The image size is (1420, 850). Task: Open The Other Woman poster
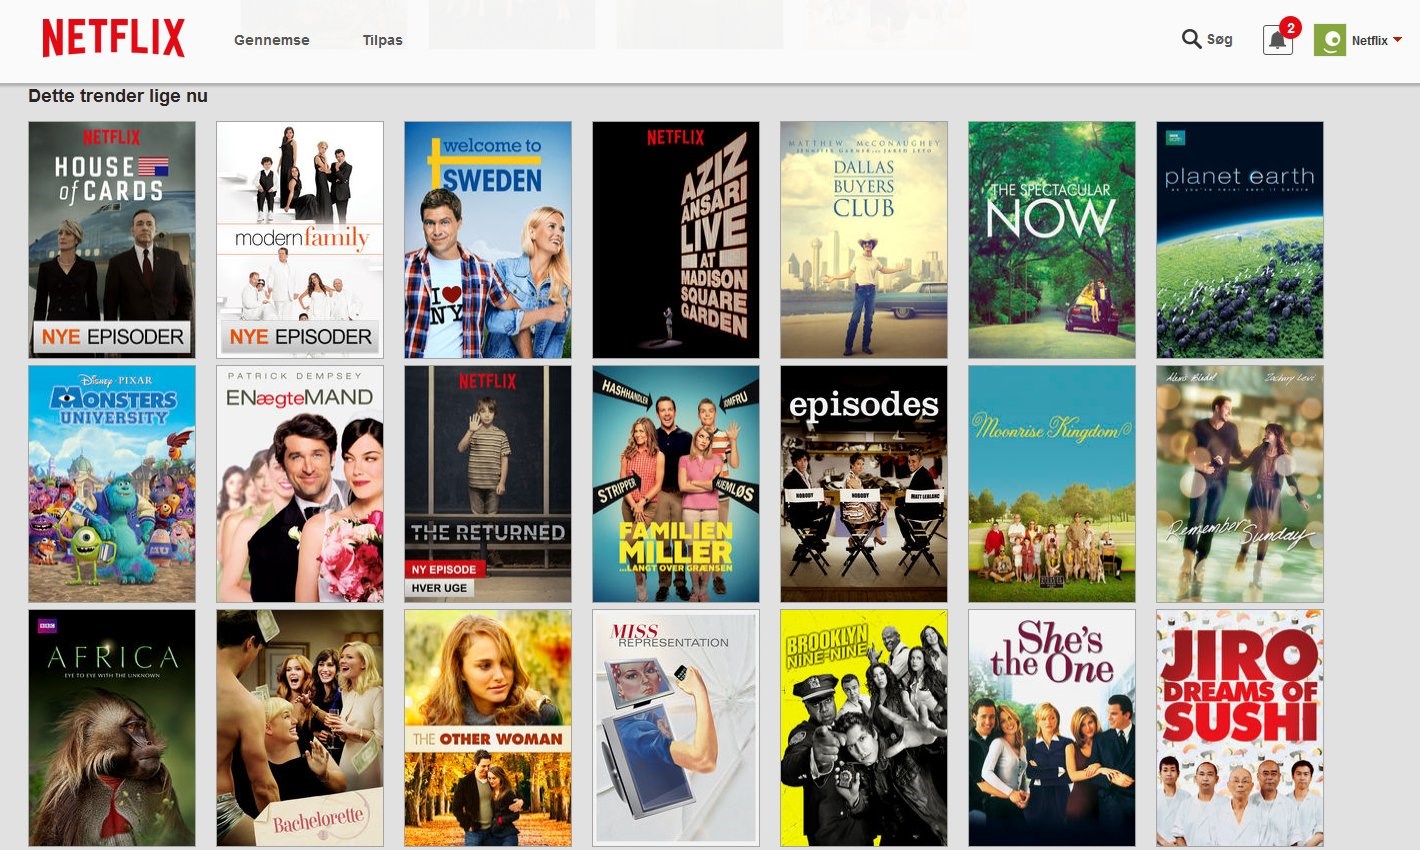488,728
